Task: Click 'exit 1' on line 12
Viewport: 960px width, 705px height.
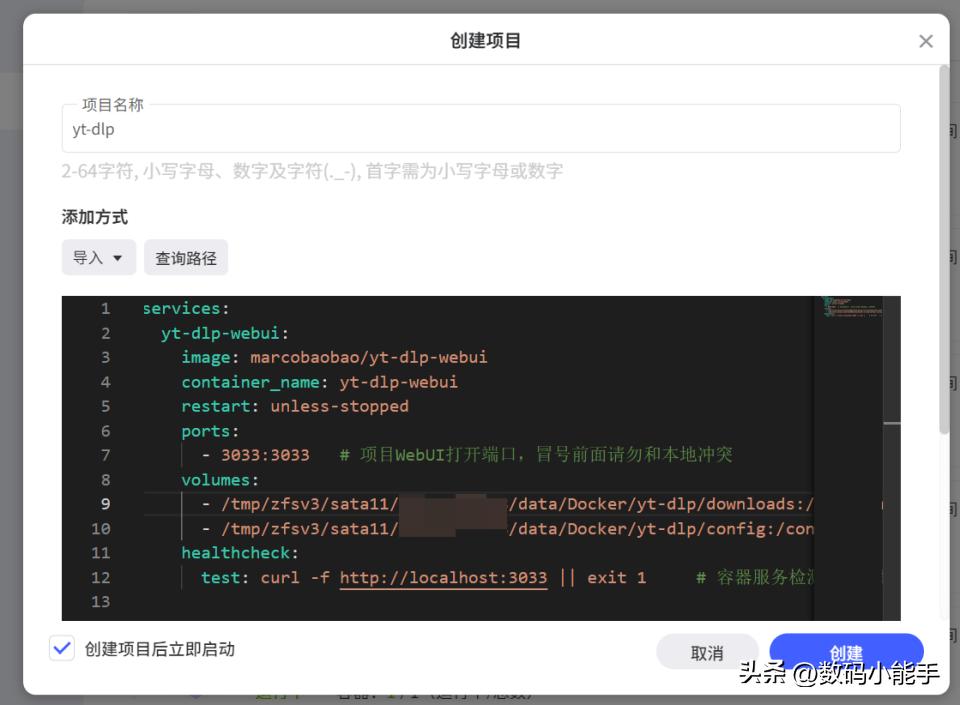Action: point(617,578)
